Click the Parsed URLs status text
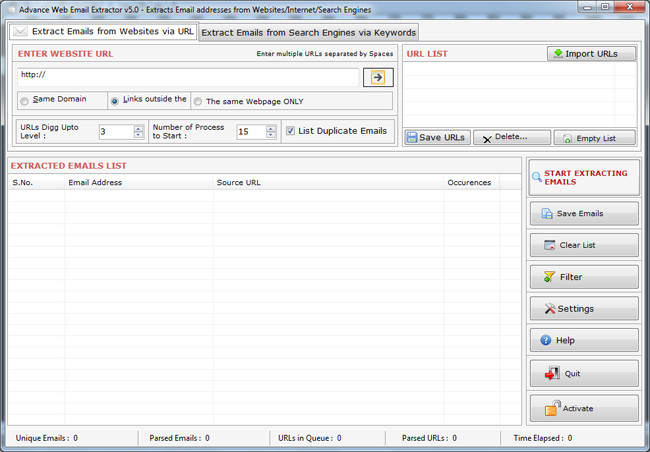Screen dimensions: 650x452 pos(429,438)
